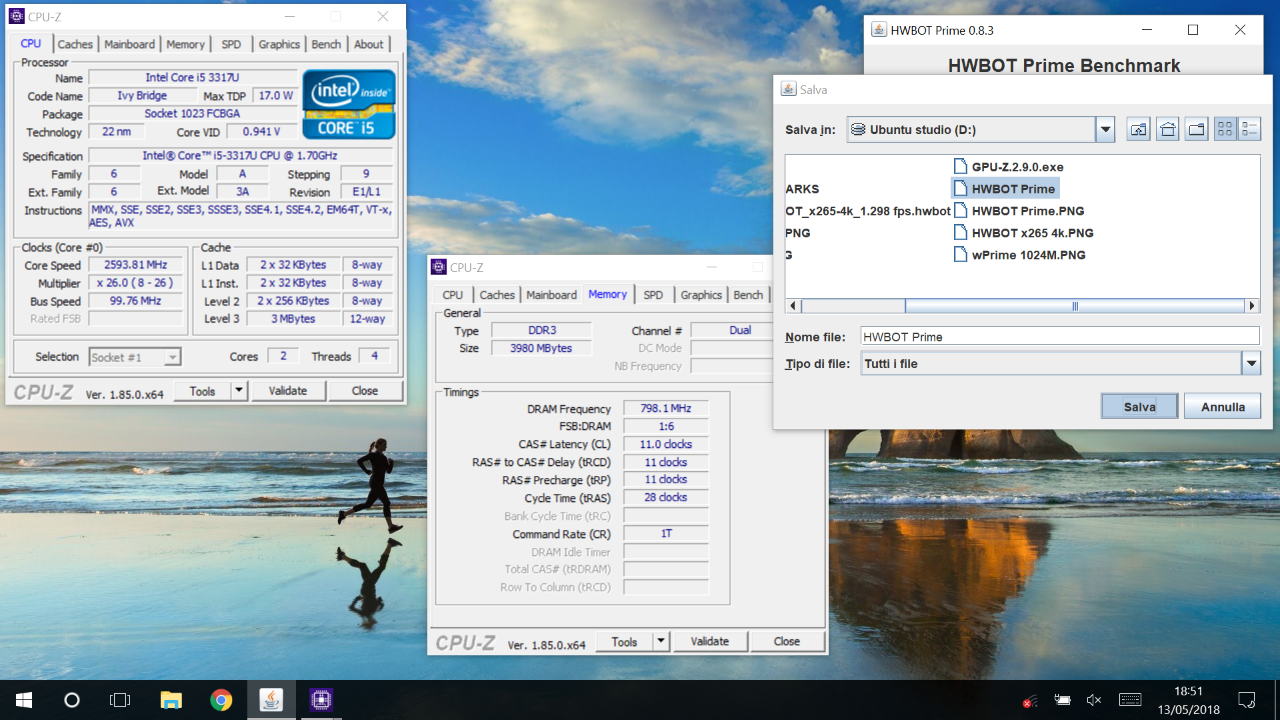1280x720 pixels.
Task: Open Google Chrome from taskbar
Action: [x=221, y=700]
